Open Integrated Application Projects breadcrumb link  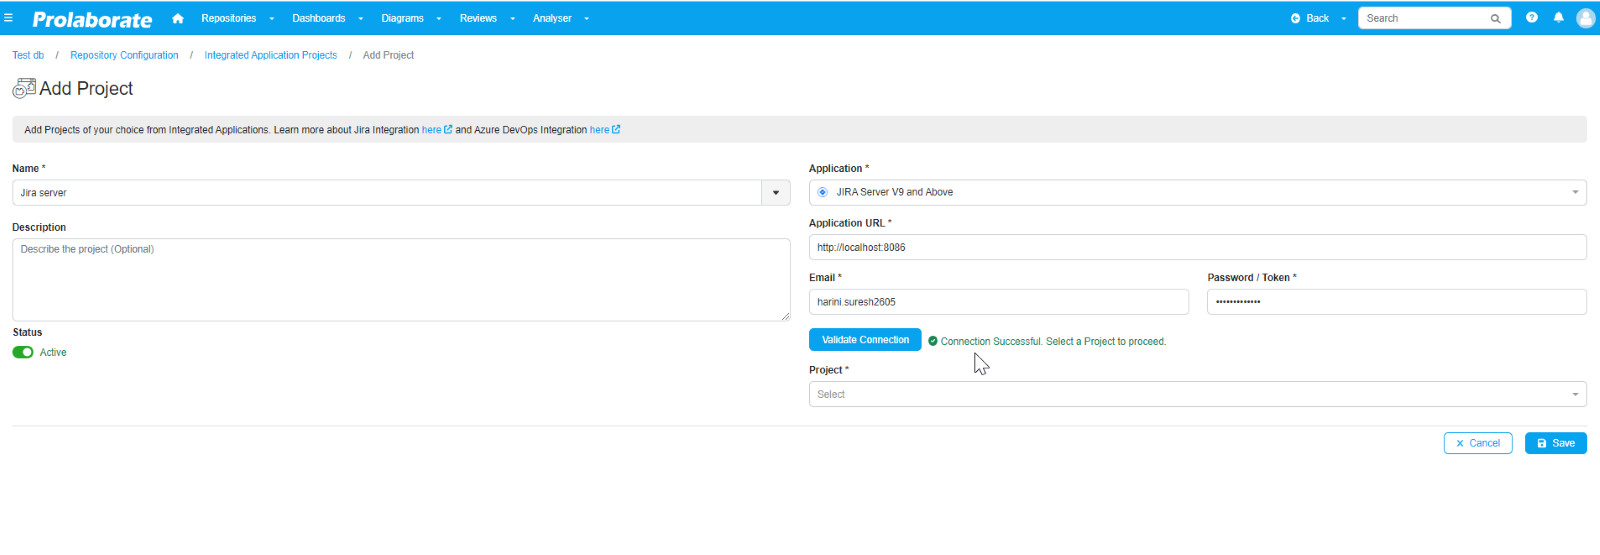pyautogui.click(x=271, y=55)
